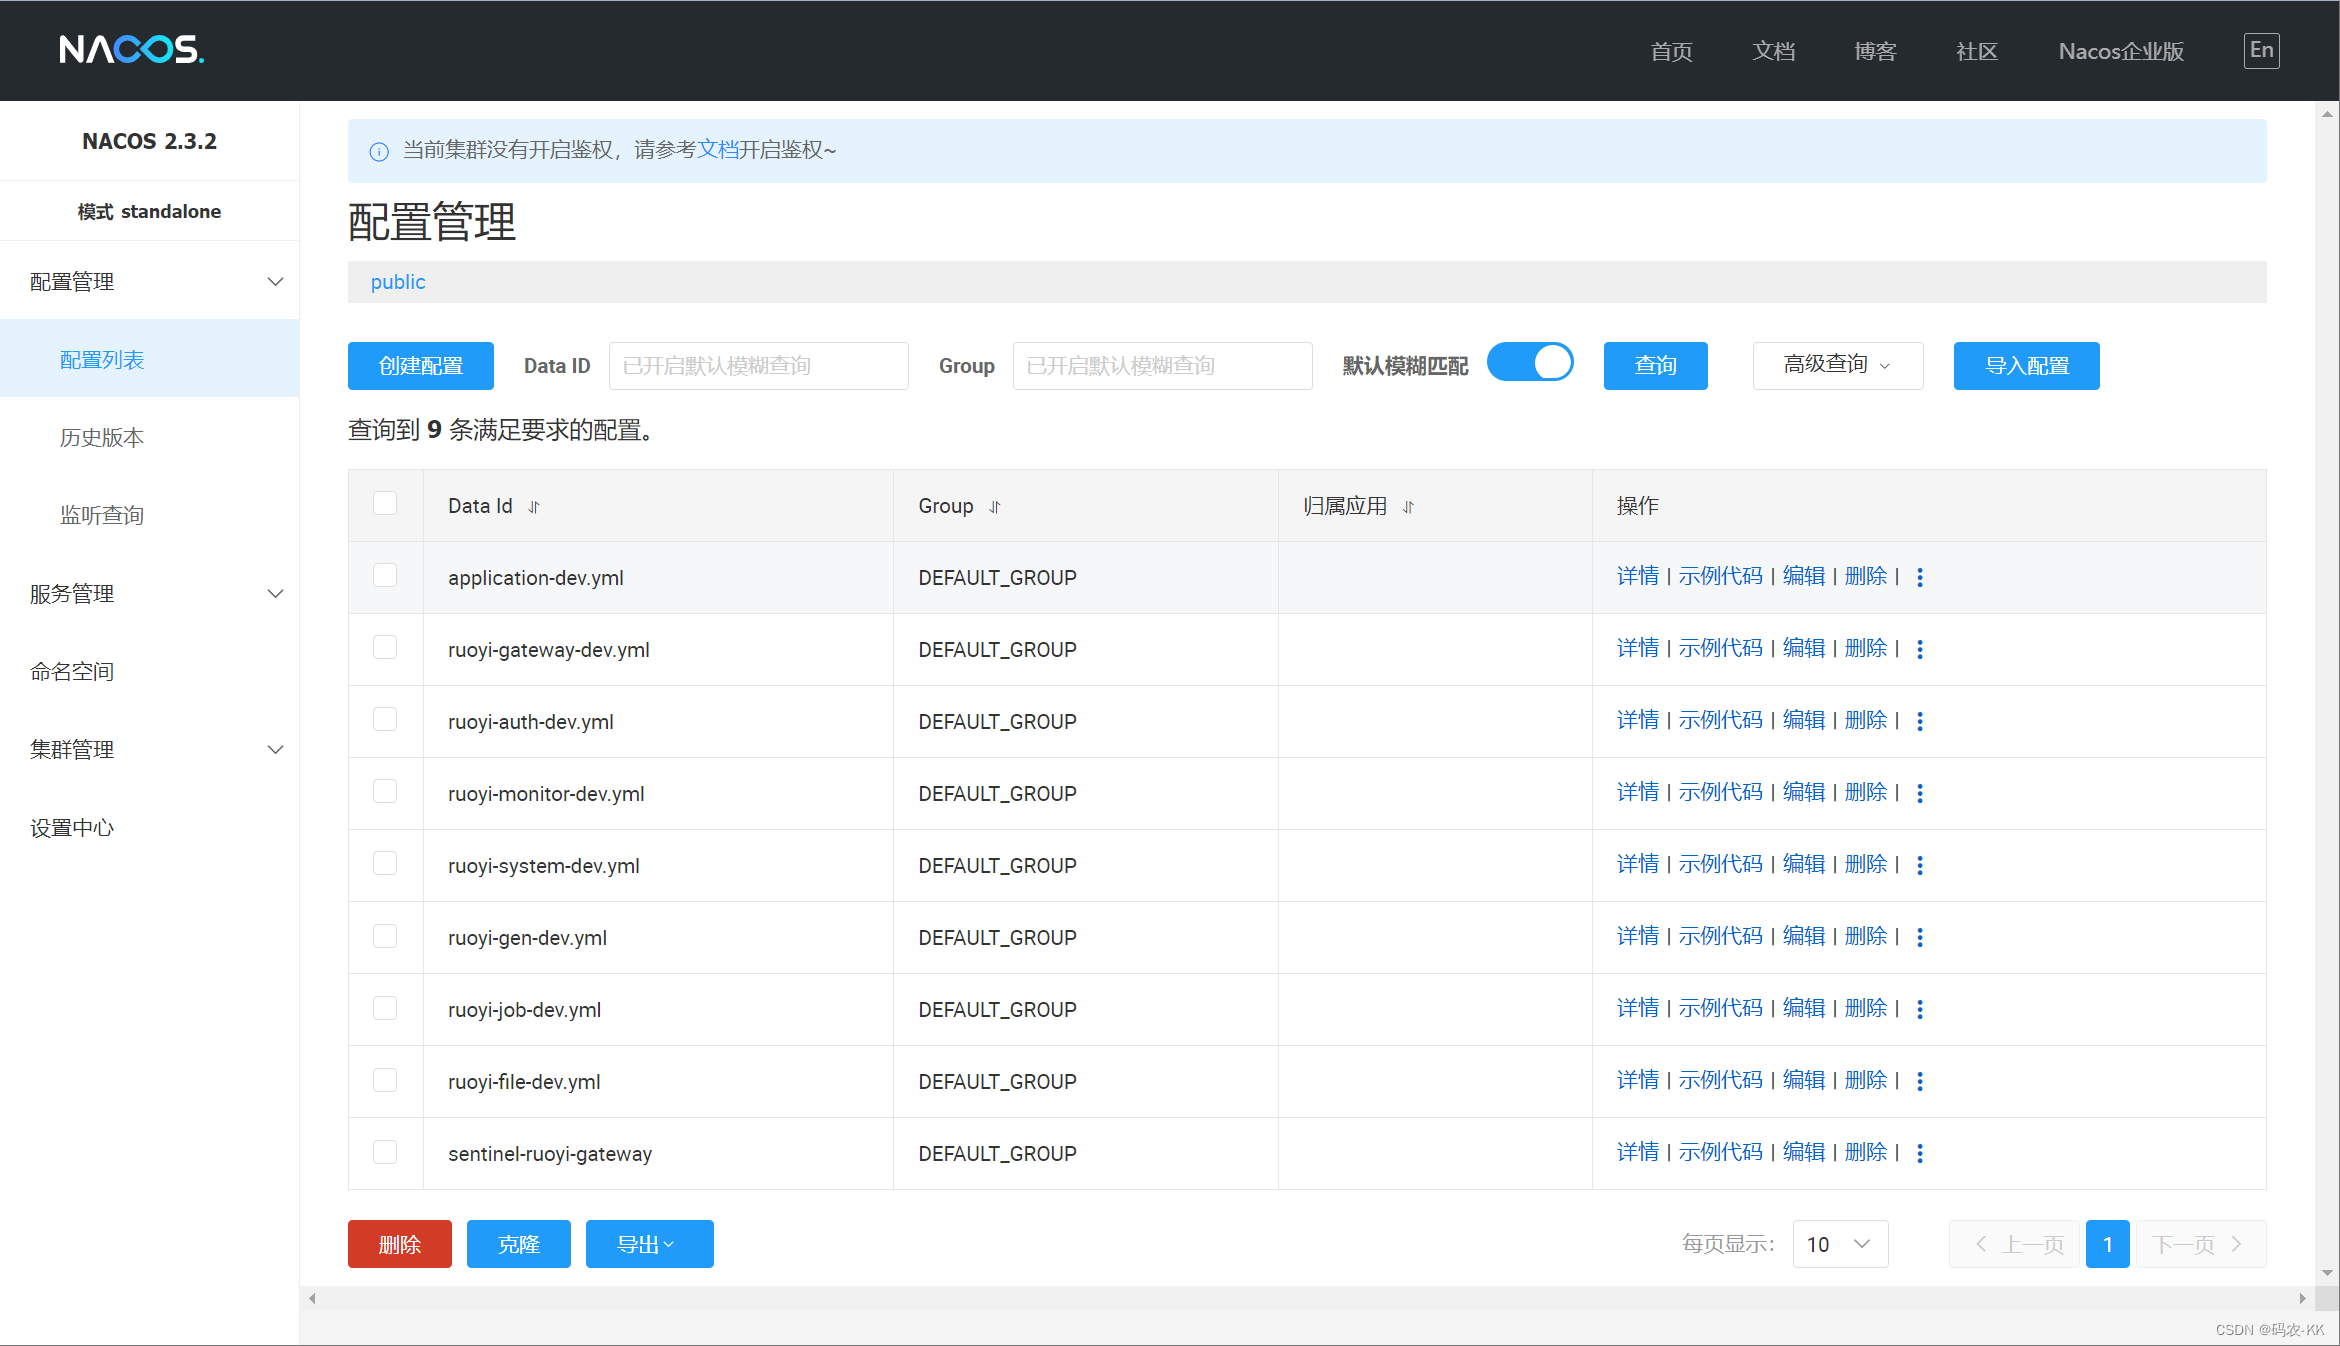2340x1346 pixels.
Task: Toggle the select-all checkbox in table header
Action: (x=385, y=503)
